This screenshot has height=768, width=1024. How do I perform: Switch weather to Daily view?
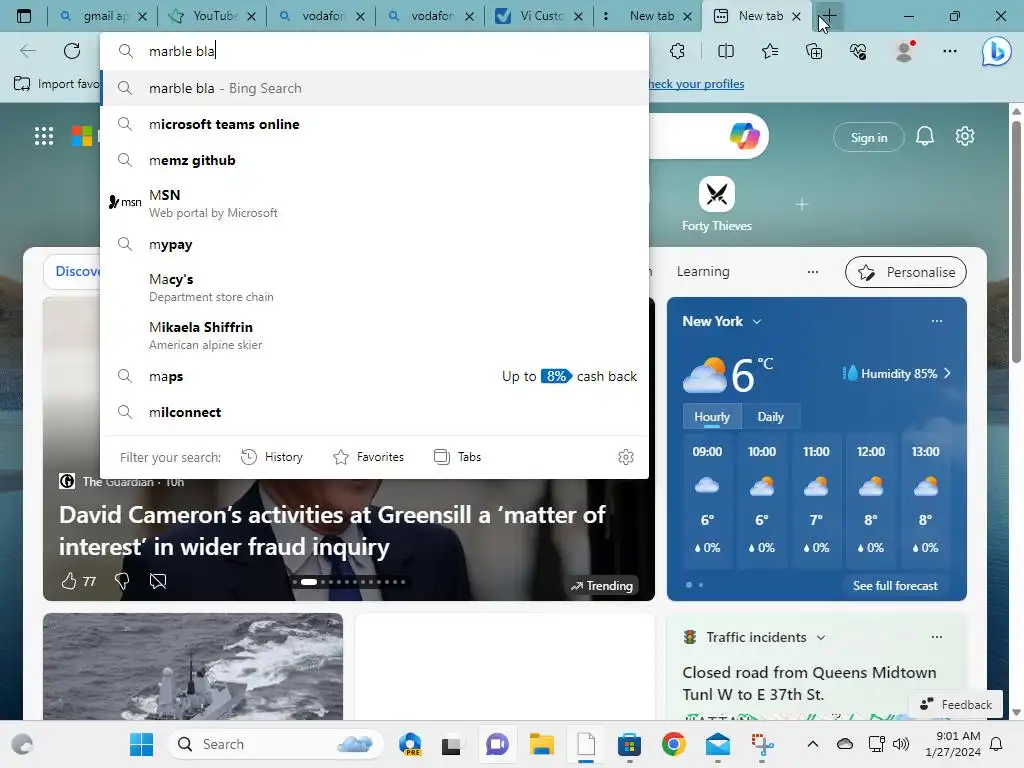tap(771, 417)
